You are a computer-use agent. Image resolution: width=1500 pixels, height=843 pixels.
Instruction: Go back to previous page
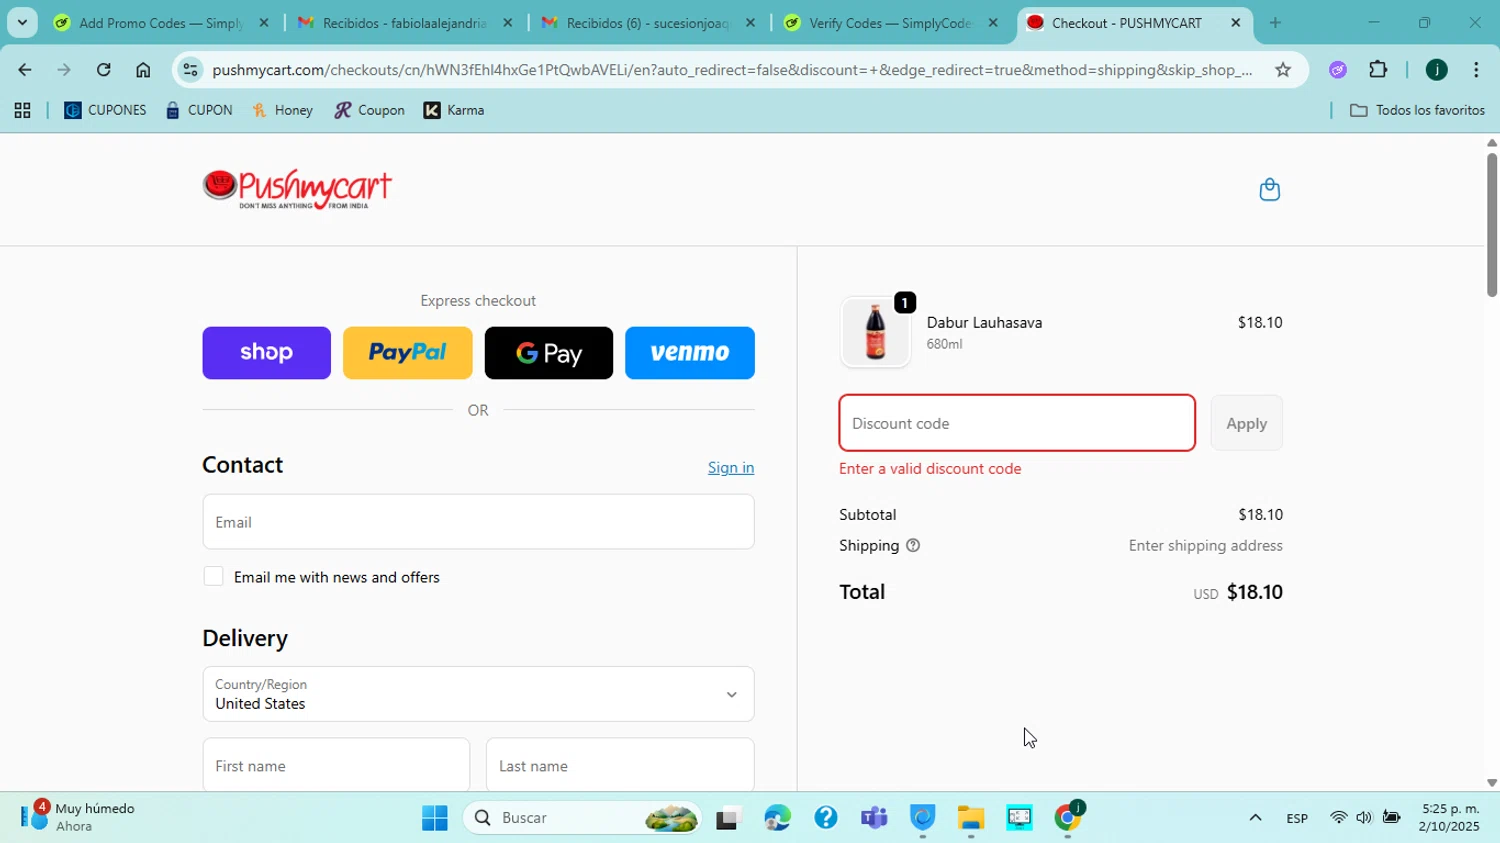[24, 70]
